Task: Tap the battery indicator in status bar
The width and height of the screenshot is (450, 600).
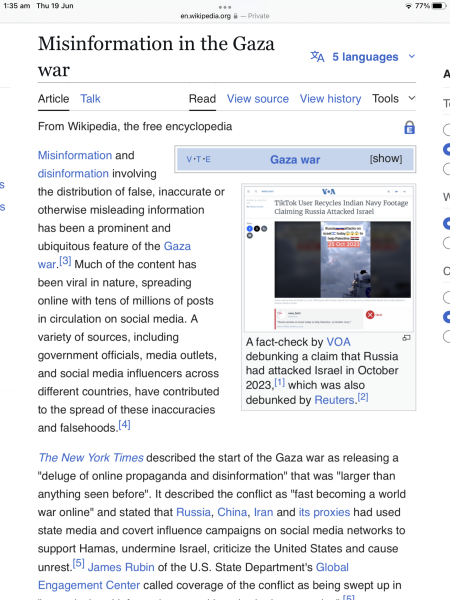Action: (438, 6)
